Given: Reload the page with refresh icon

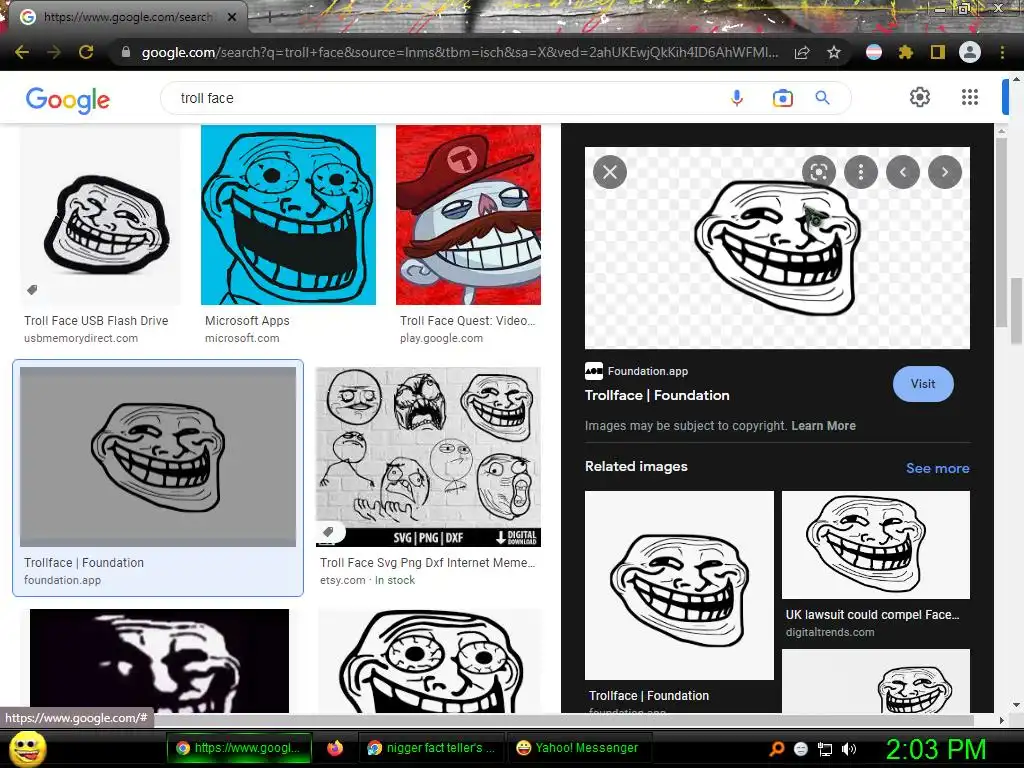Looking at the screenshot, I should [x=86, y=52].
